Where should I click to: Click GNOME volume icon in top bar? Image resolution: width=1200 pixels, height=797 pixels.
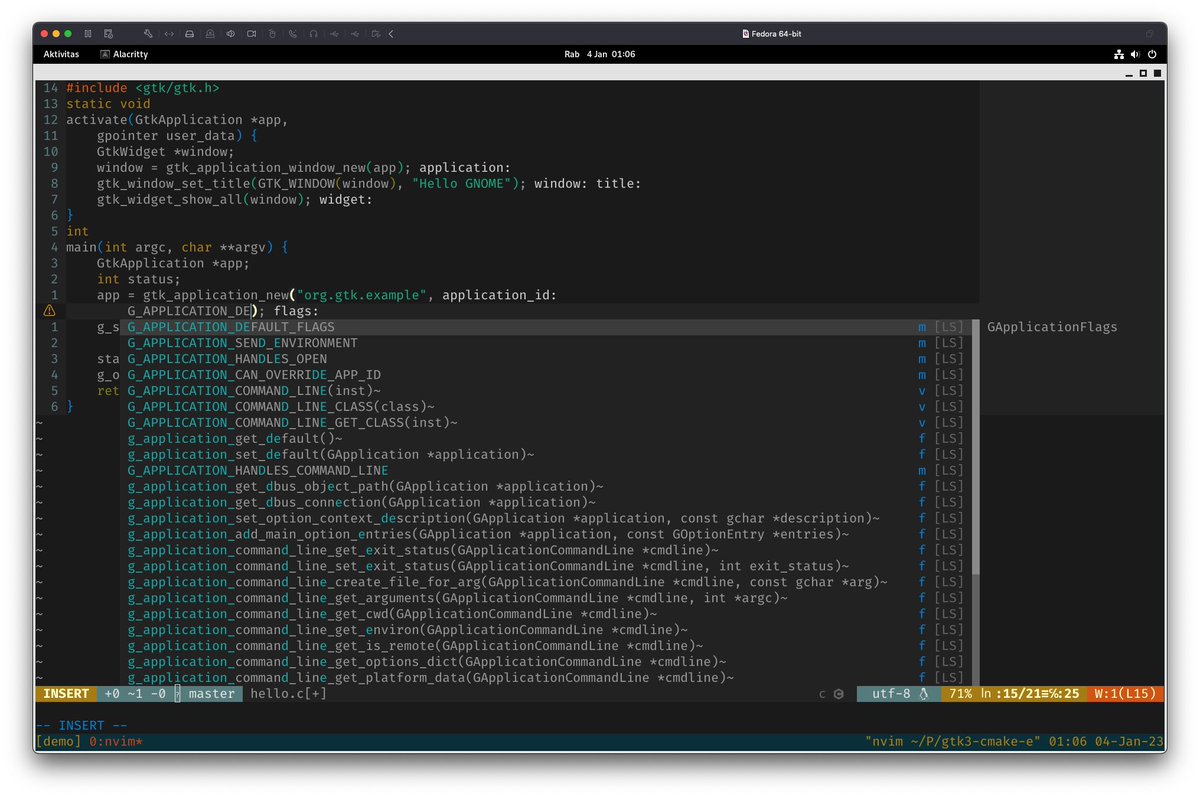click(1136, 54)
